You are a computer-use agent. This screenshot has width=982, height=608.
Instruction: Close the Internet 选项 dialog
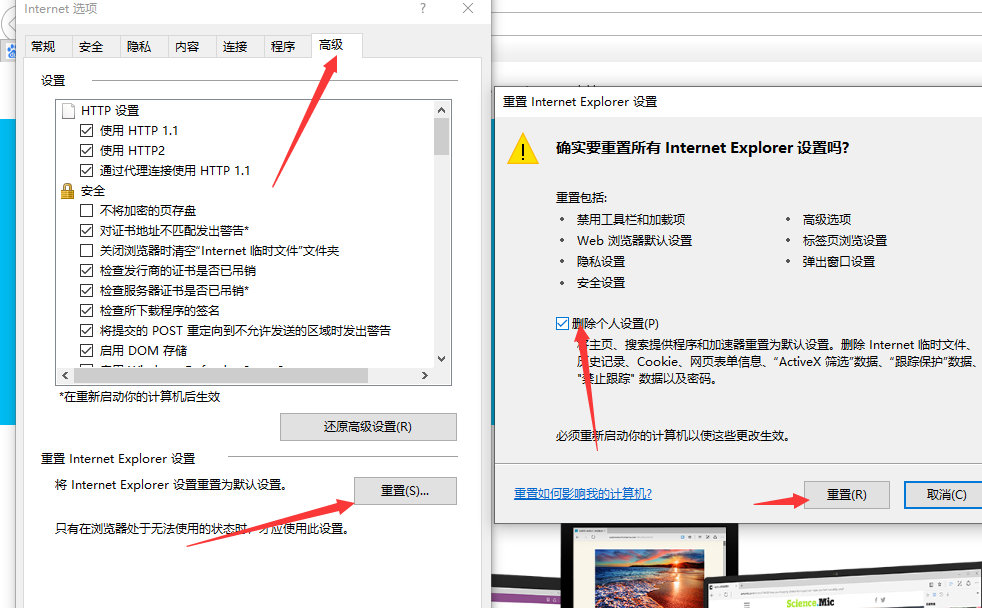468,8
